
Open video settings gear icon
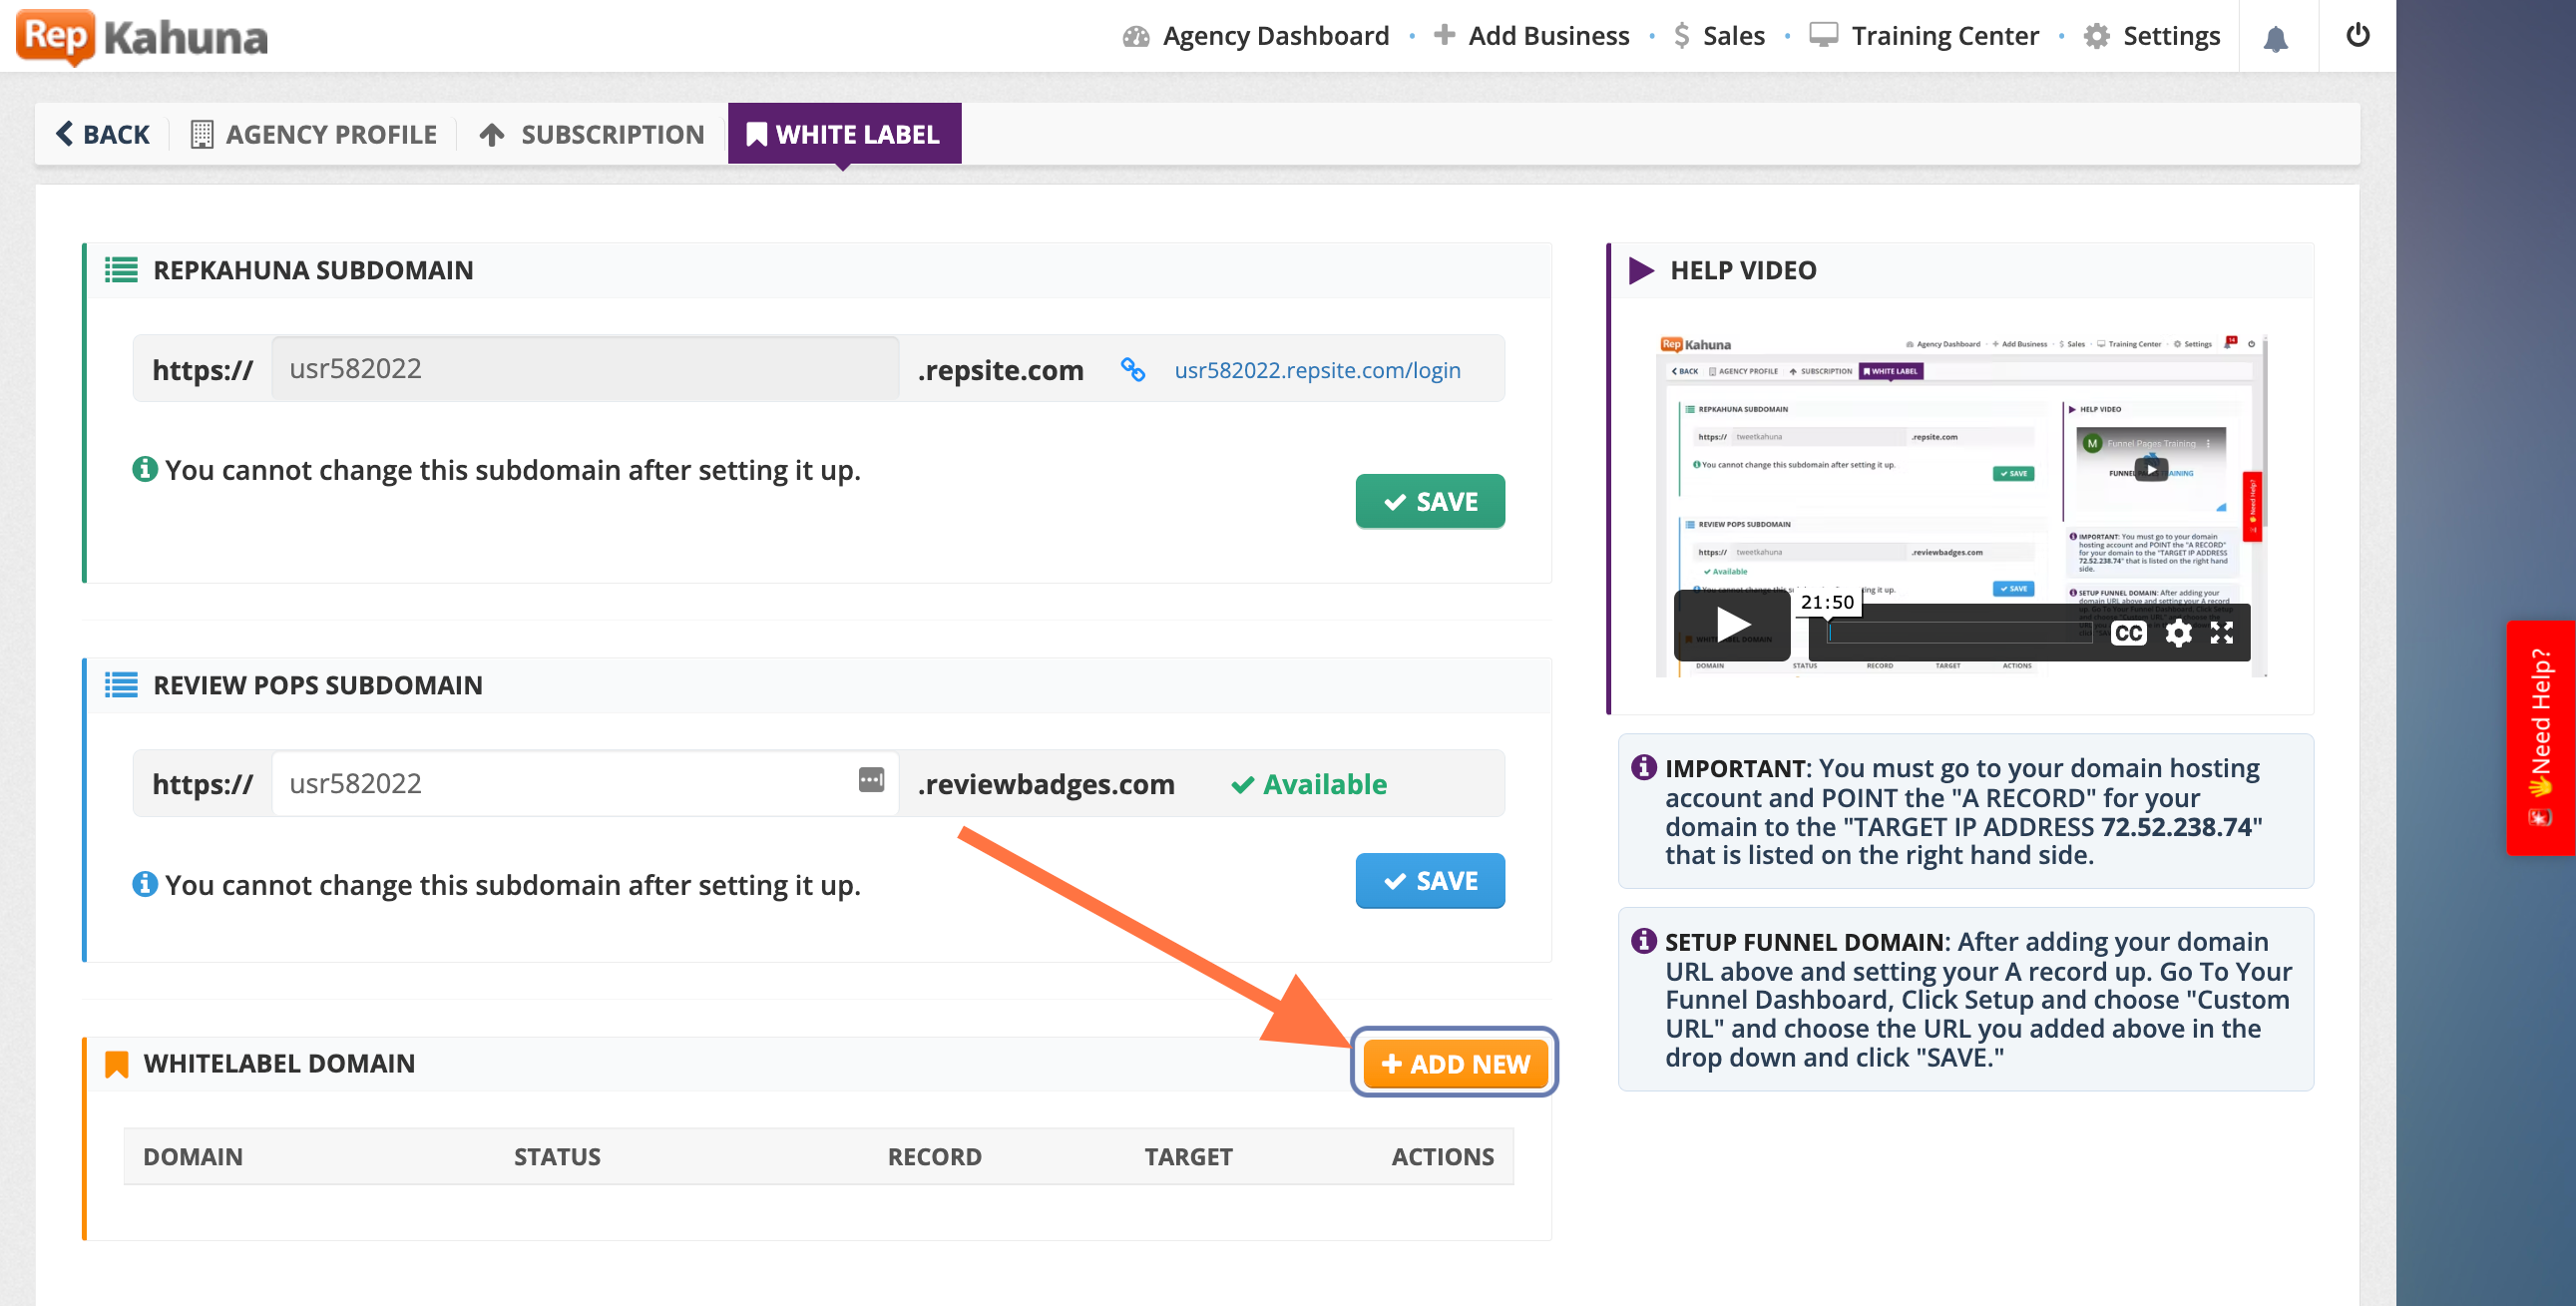2178,633
